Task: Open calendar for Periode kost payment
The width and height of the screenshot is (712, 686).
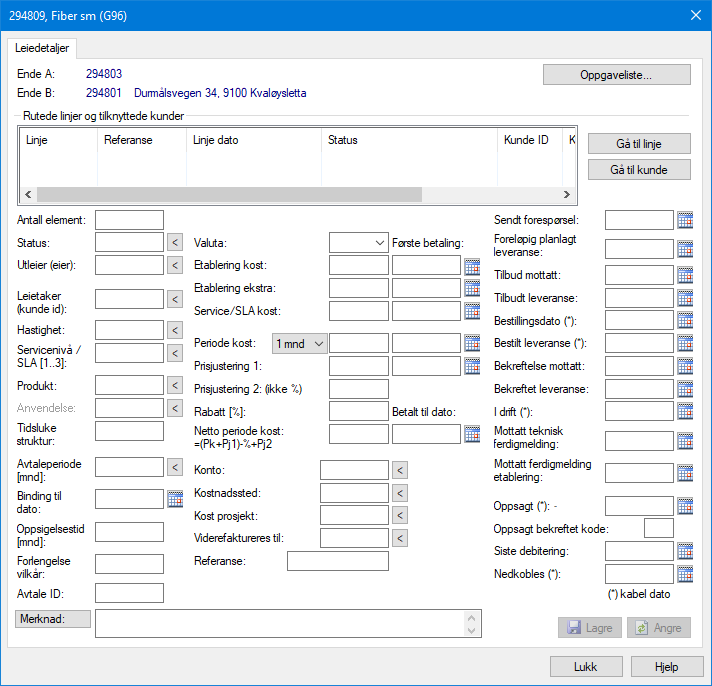Action: [x=472, y=343]
